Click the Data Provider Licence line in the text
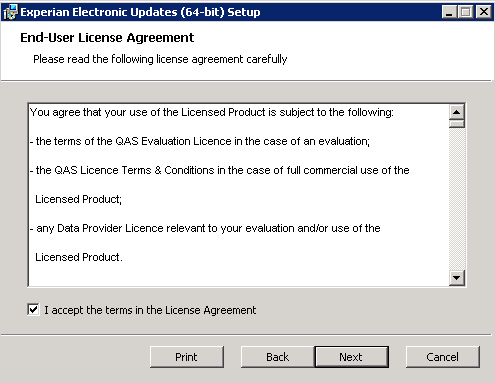495x383 pixels. [x=205, y=228]
